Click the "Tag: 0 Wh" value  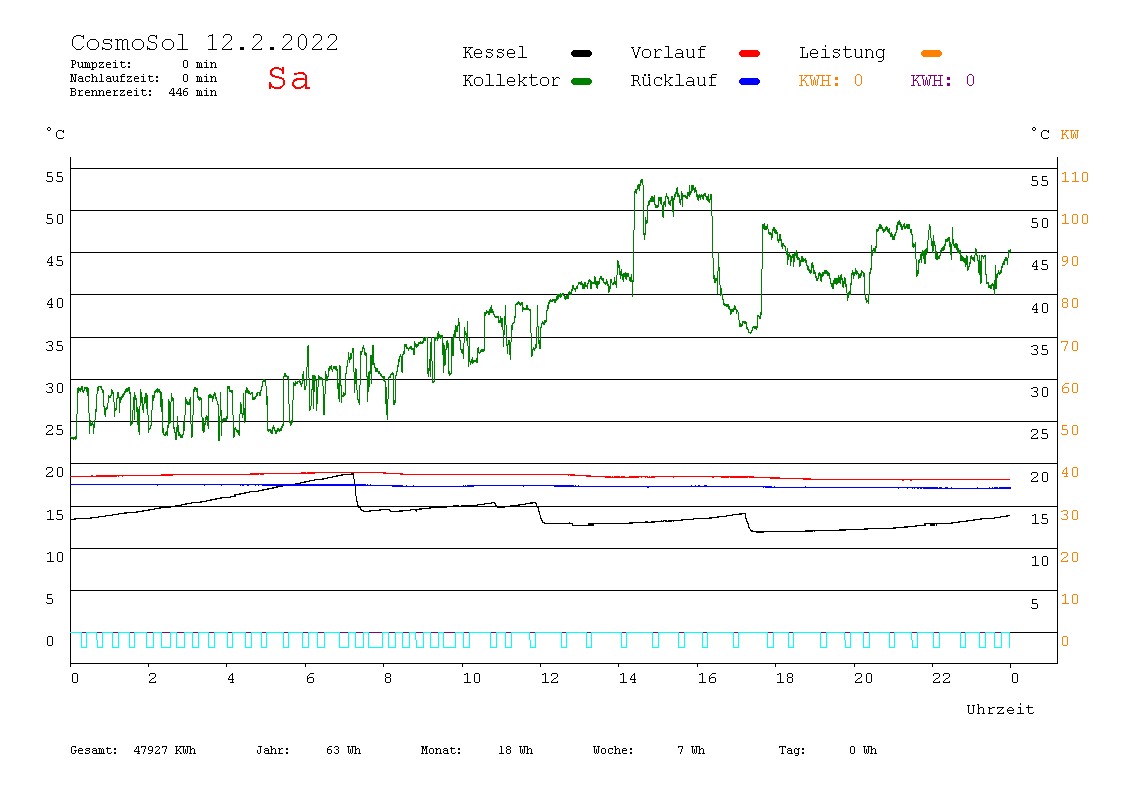coord(827,750)
